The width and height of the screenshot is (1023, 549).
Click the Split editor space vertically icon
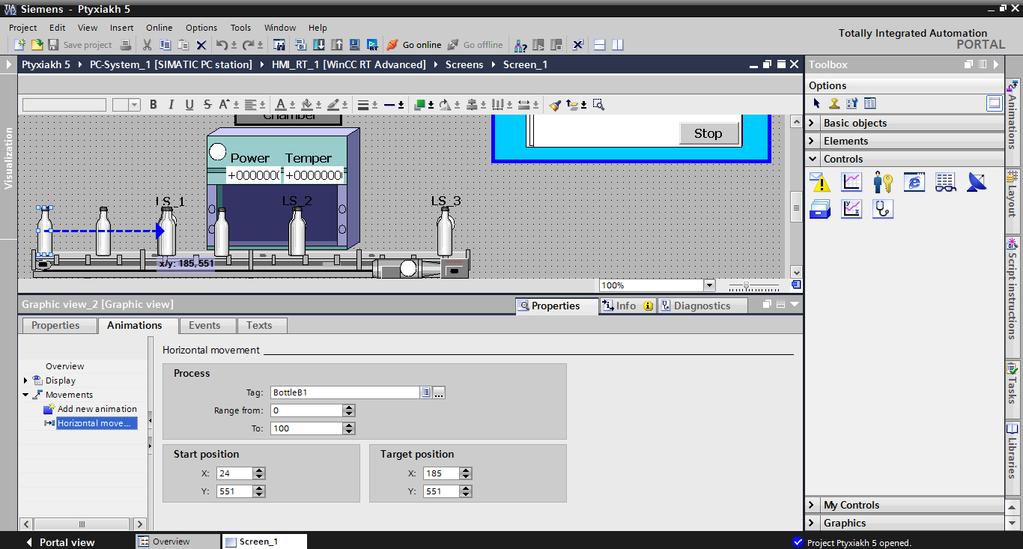coord(617,45)
